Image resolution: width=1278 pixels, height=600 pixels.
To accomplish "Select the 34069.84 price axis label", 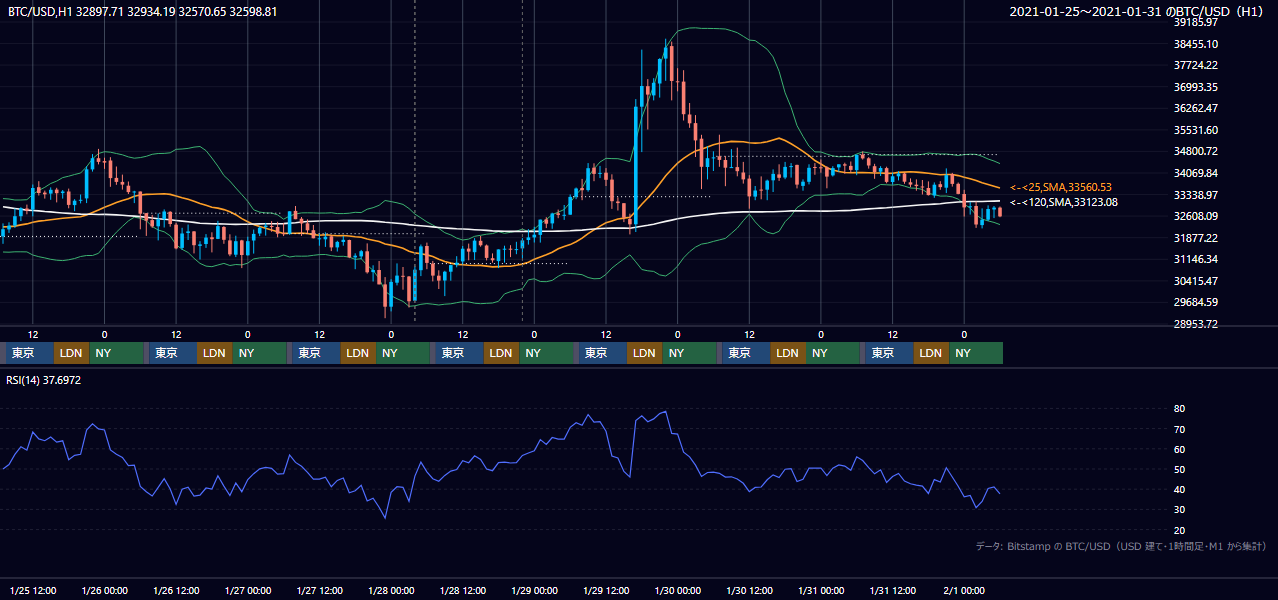I will (x=1196, y=173).
